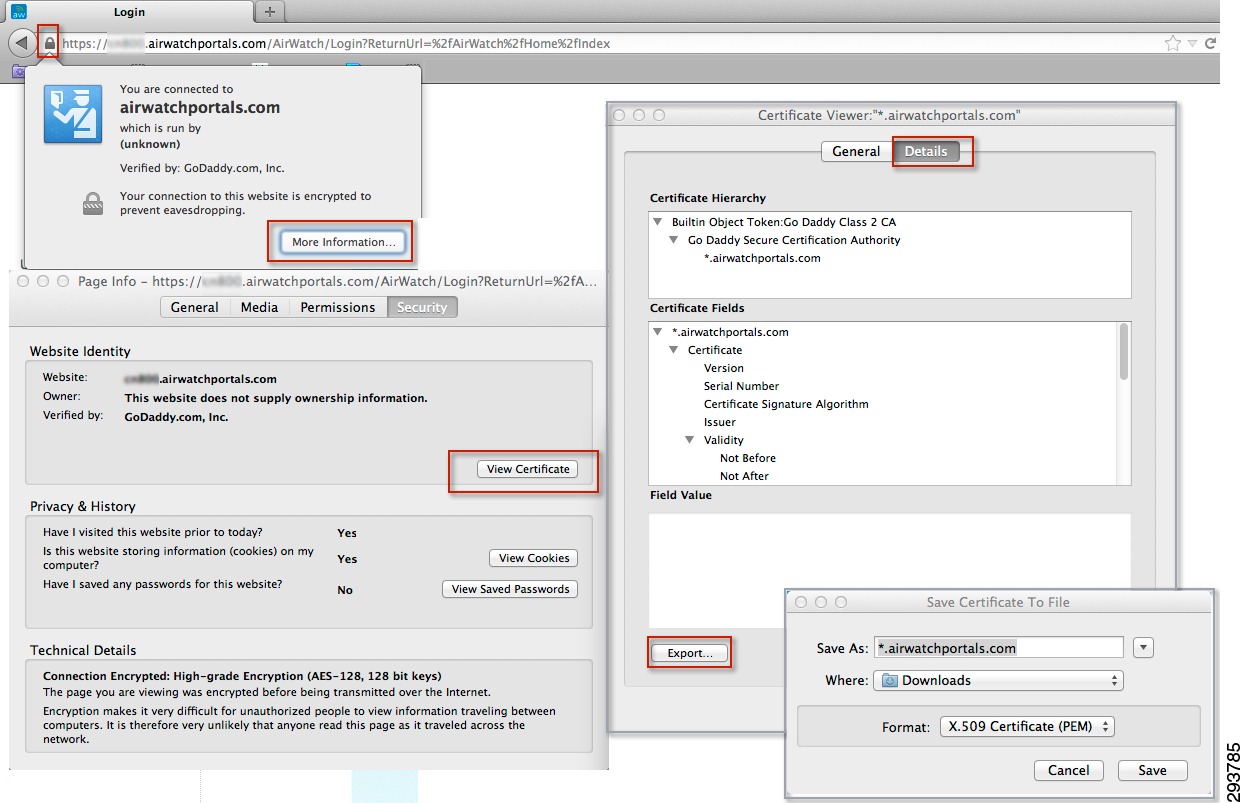The image size is (1241, 803).
Task: Select the Version certificate field
Action: coord(724,368)
